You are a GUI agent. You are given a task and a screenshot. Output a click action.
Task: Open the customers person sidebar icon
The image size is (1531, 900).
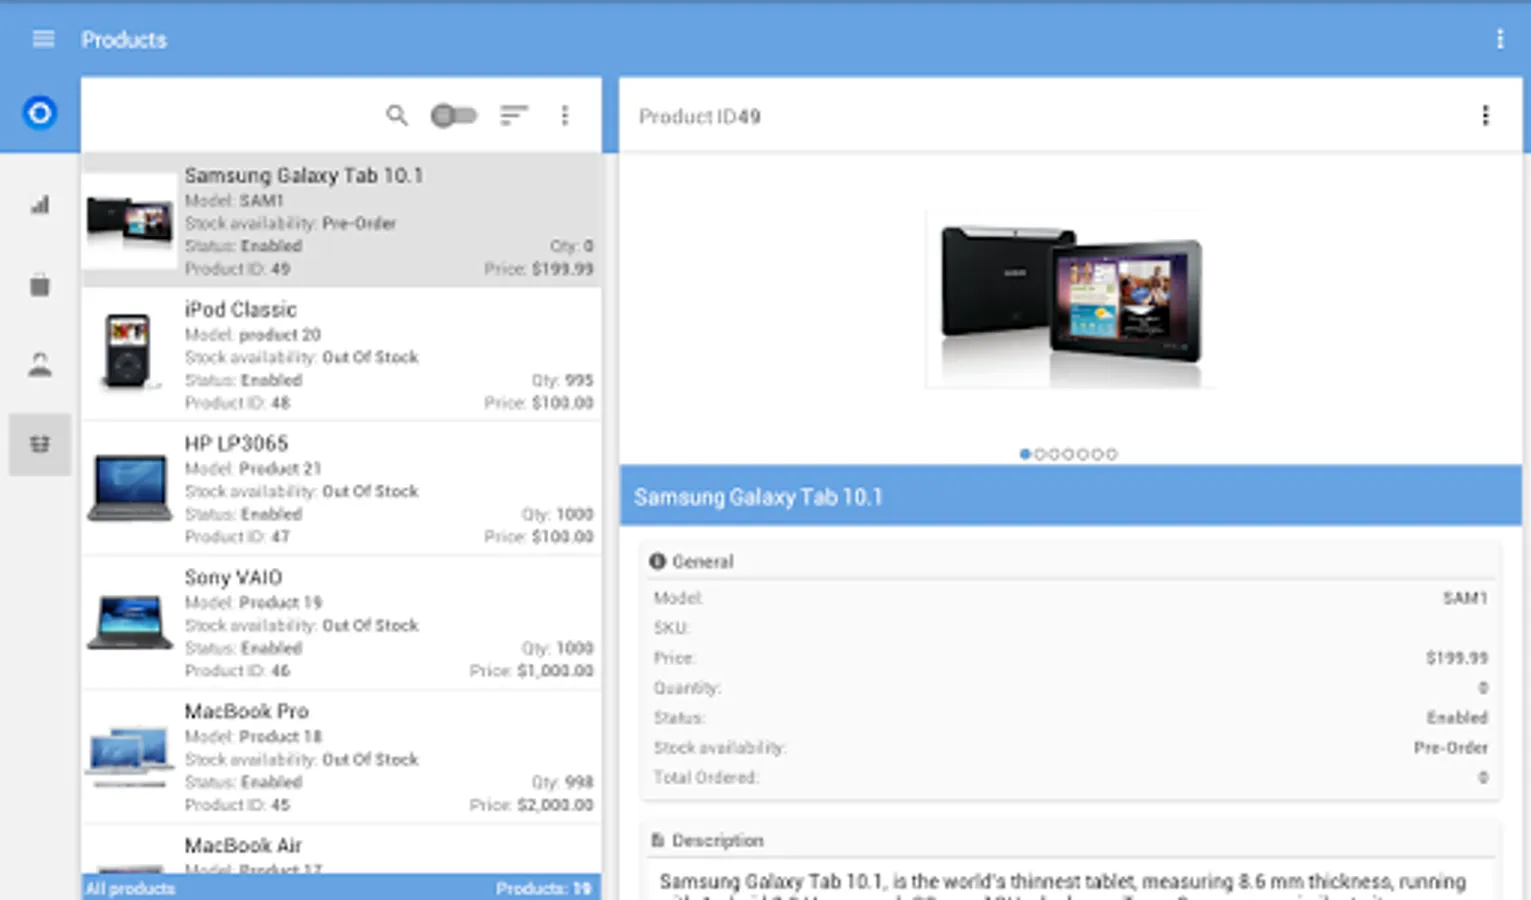pyautogui.click(x=40, y=364)
